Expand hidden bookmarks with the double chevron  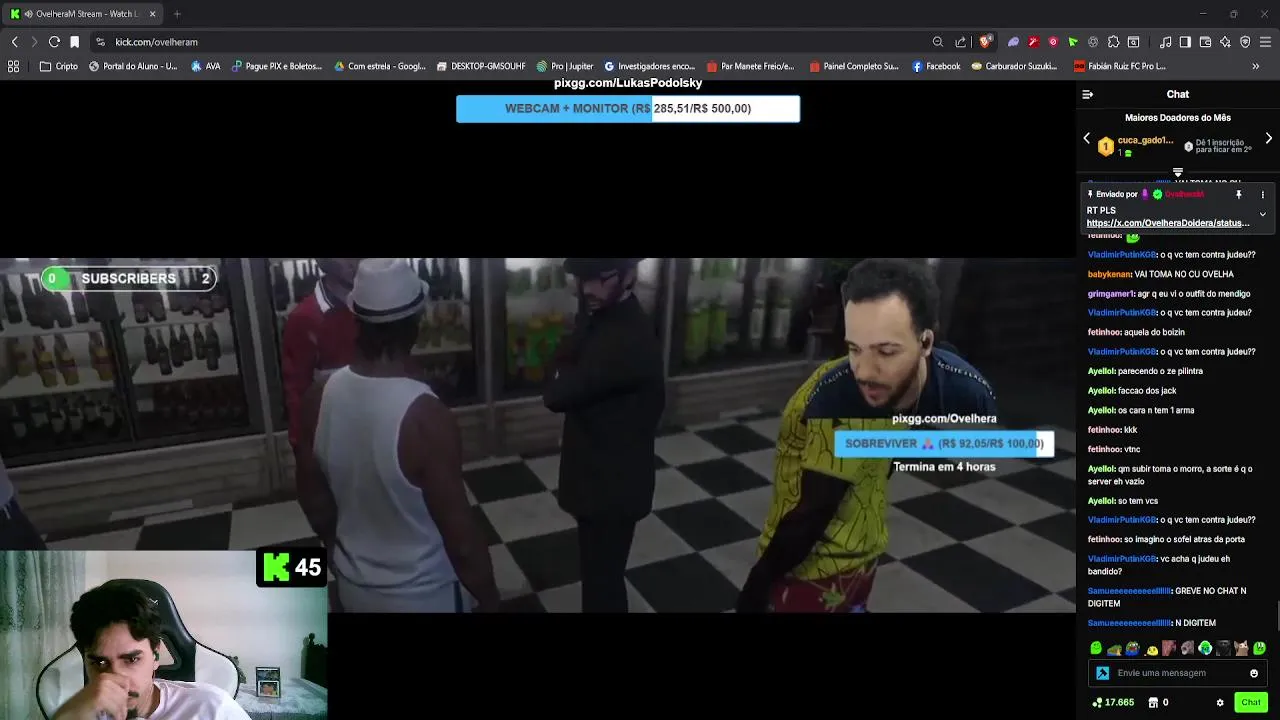(x=1256, y=66)
